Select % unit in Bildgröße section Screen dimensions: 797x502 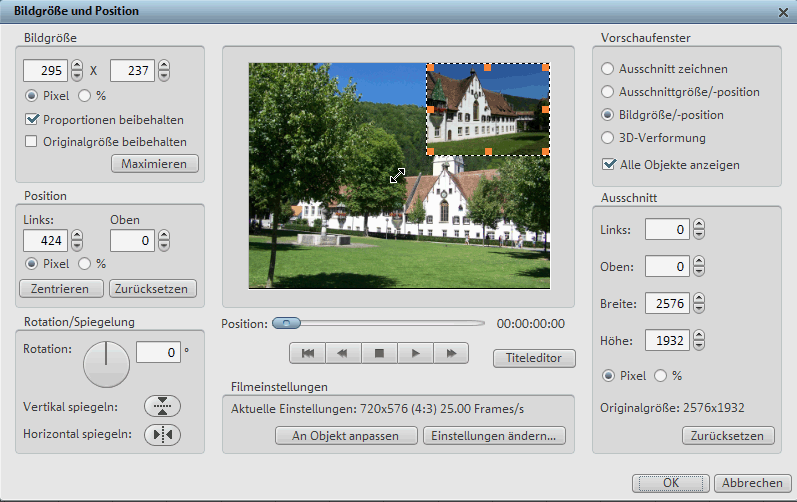[x=84, y=96]
